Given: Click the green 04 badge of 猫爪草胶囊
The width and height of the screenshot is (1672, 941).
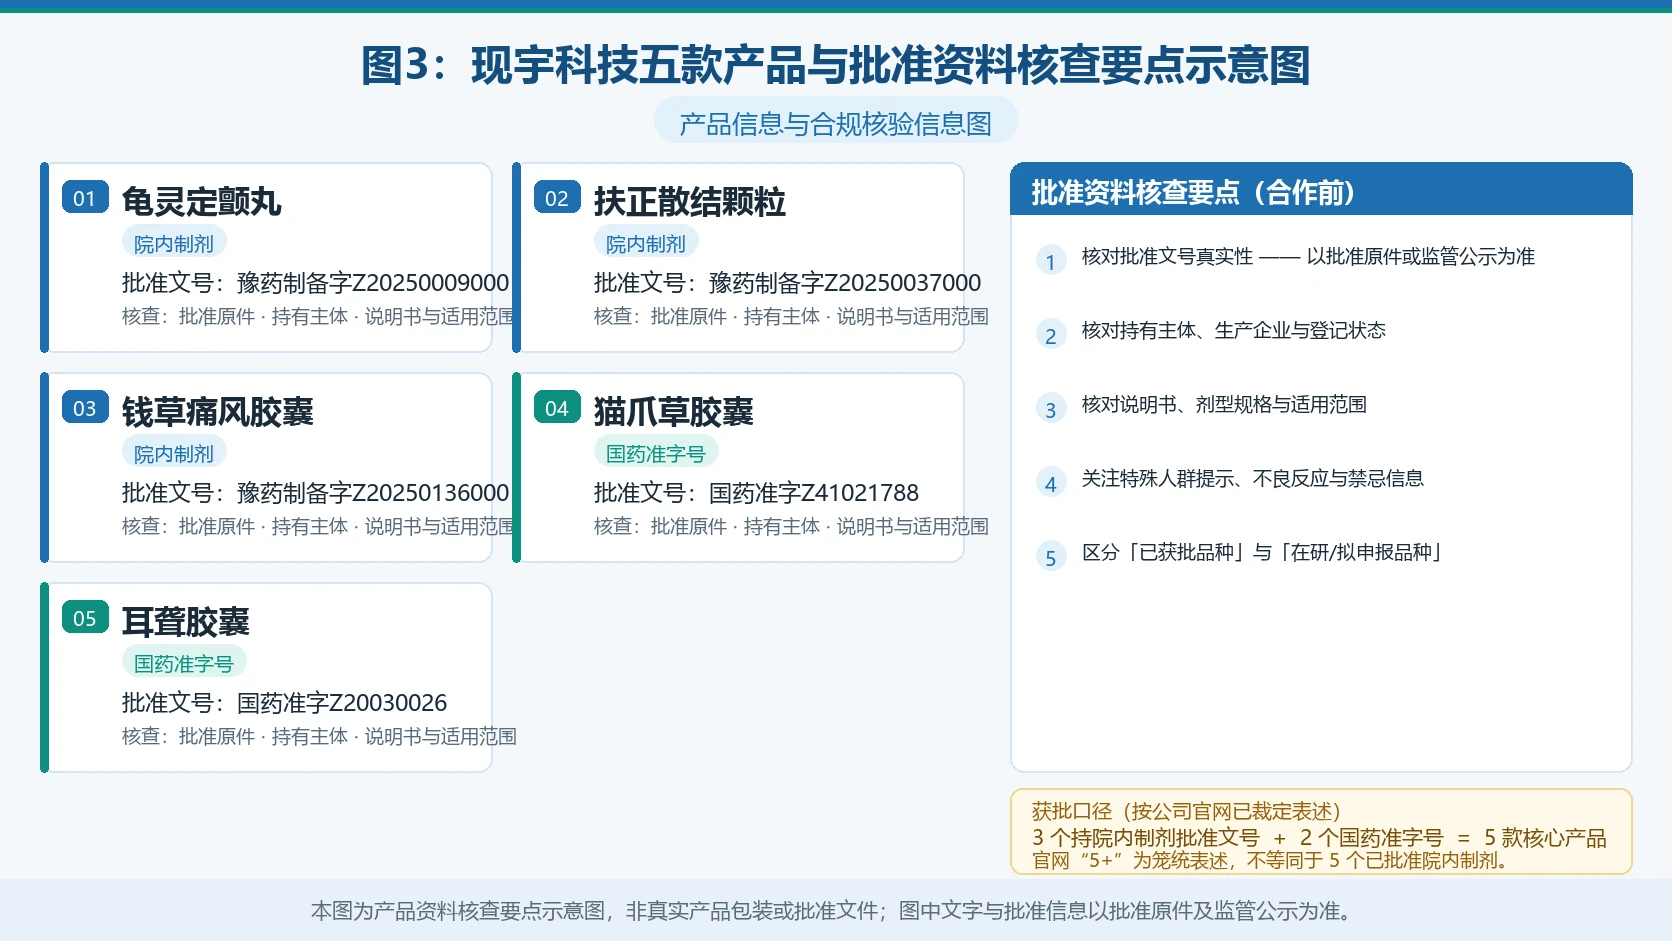Looking at the screenshot, I should 557,408.
